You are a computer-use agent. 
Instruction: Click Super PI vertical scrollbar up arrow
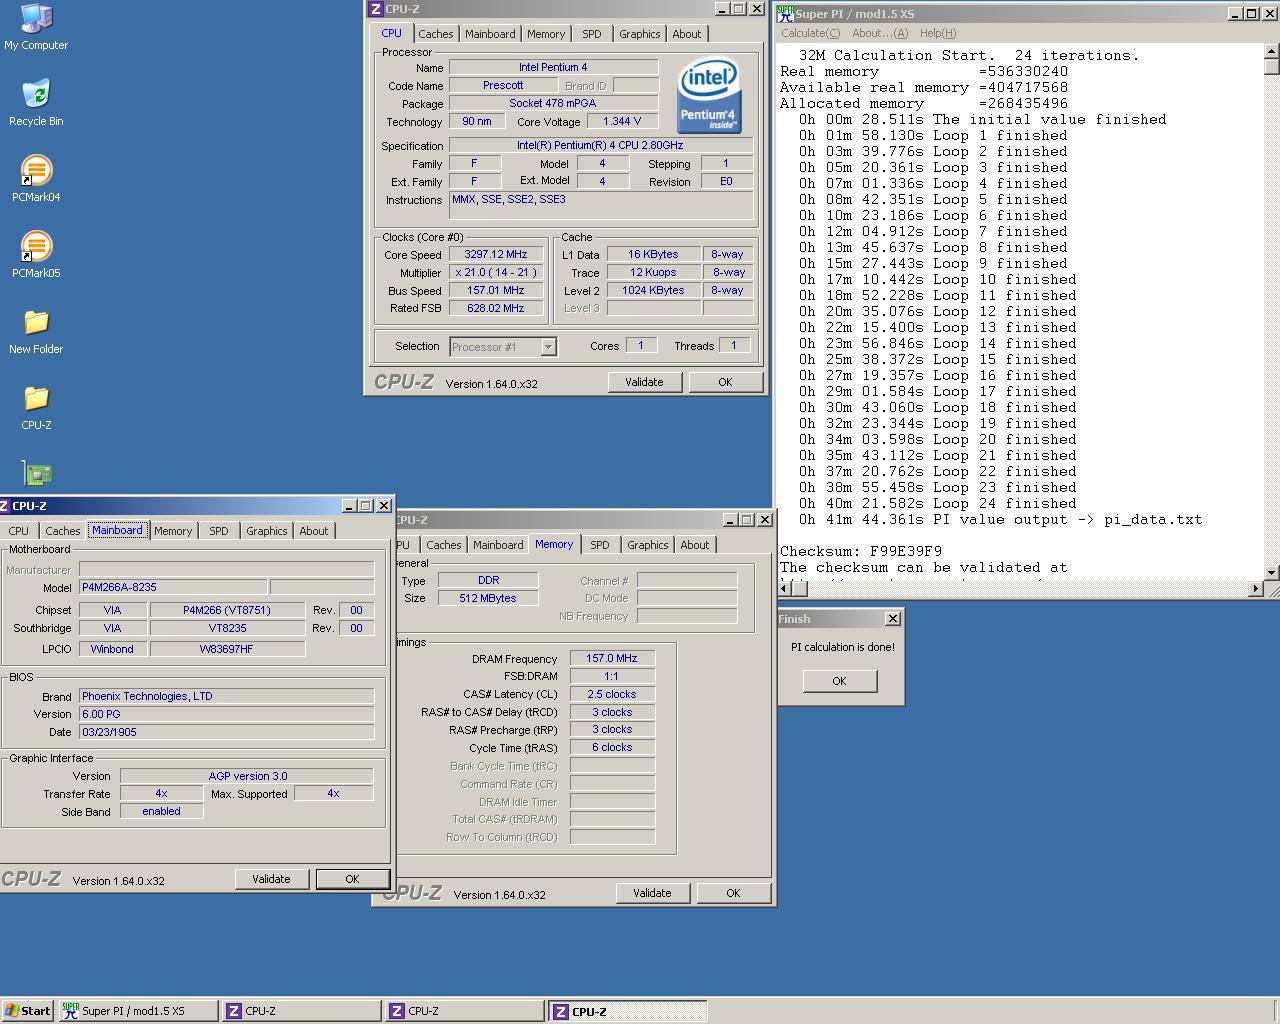1271,51
